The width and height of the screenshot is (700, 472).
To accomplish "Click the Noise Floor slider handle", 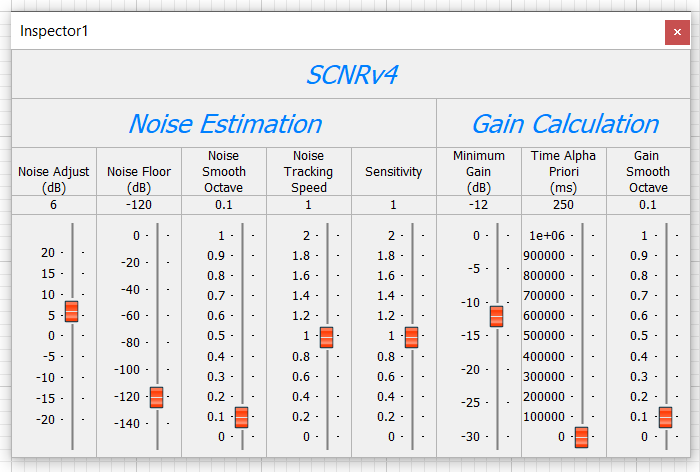I will [x=156, y=397].
